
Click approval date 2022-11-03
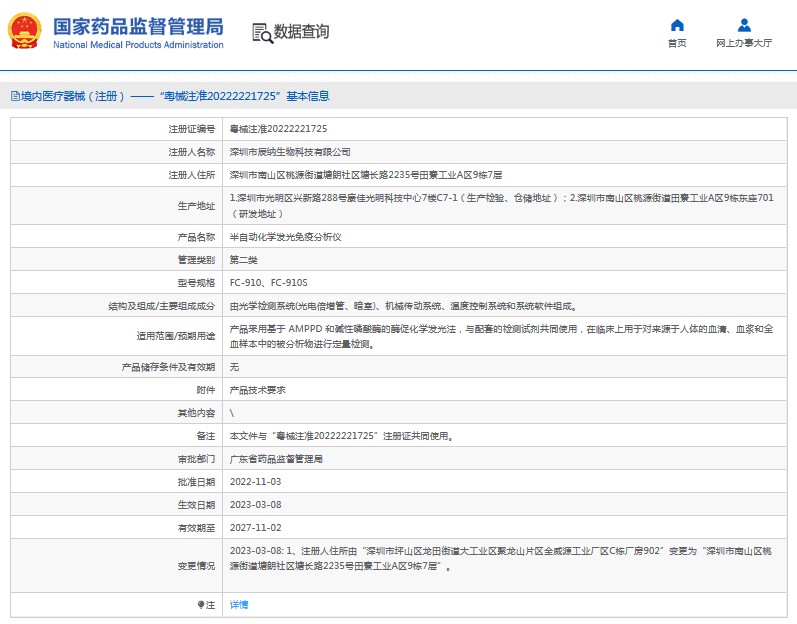(x=255, y=482)
